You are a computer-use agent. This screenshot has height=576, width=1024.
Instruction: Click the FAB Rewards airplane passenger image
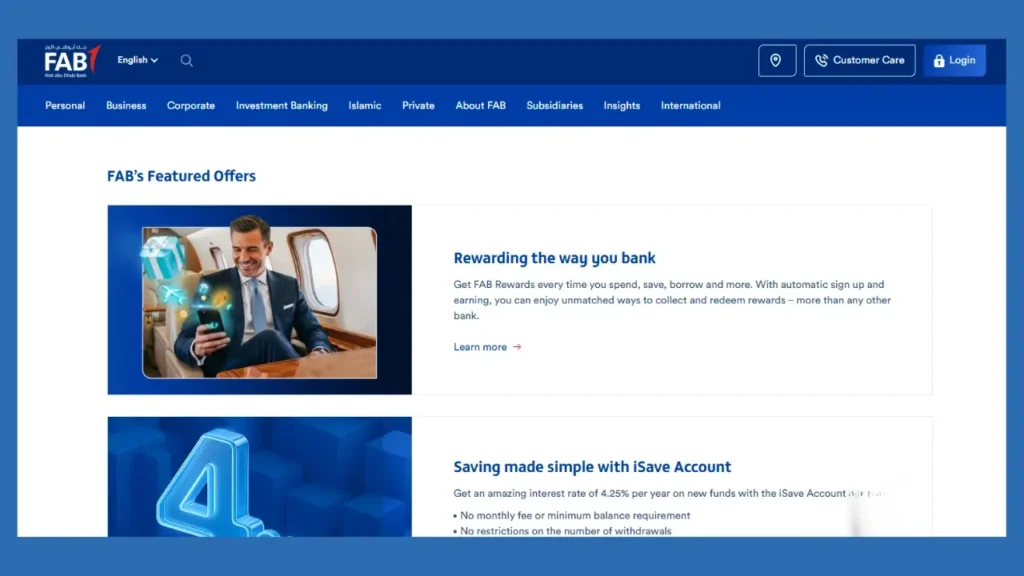tap(260, 300)
